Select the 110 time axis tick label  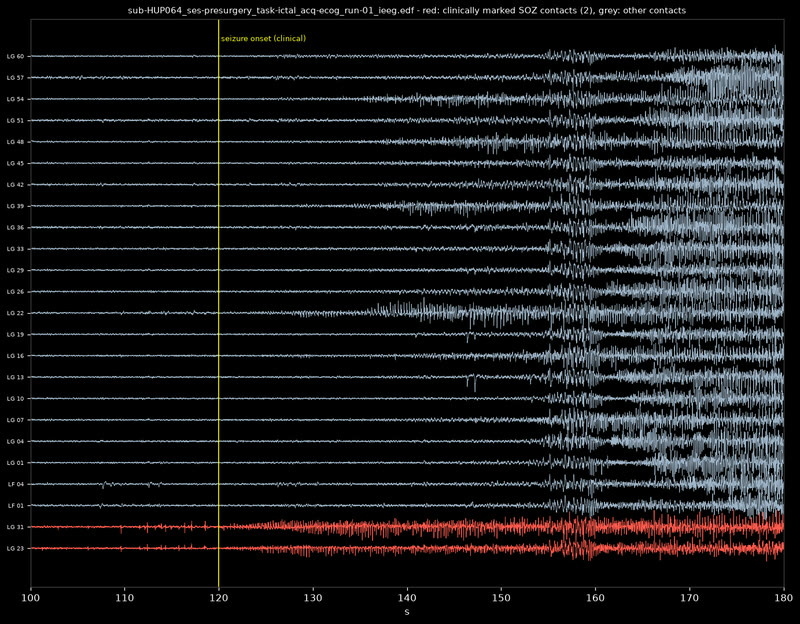[124, 597]
